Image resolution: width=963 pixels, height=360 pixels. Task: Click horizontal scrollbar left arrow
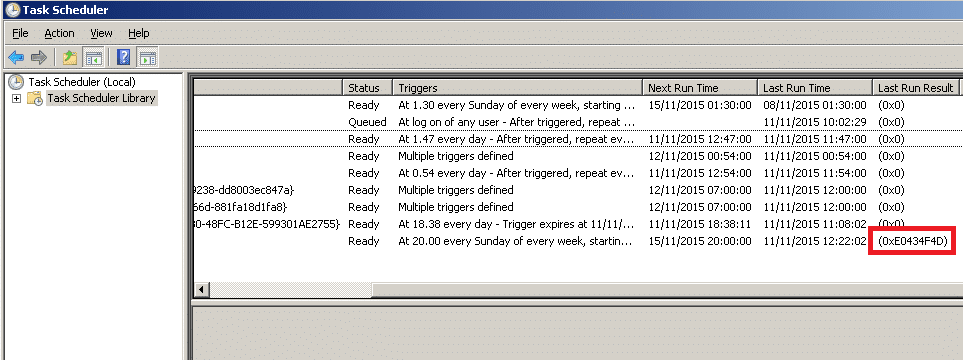tap(202, 289)
